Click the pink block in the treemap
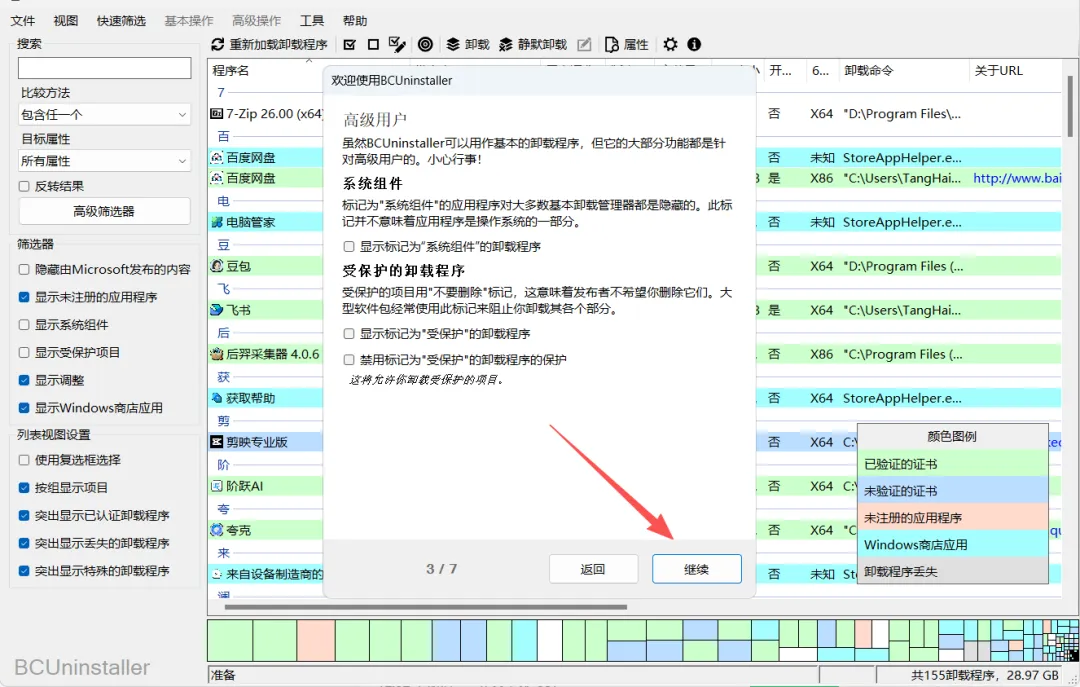Screen dimensions: 1080x687 pos(316,641)
